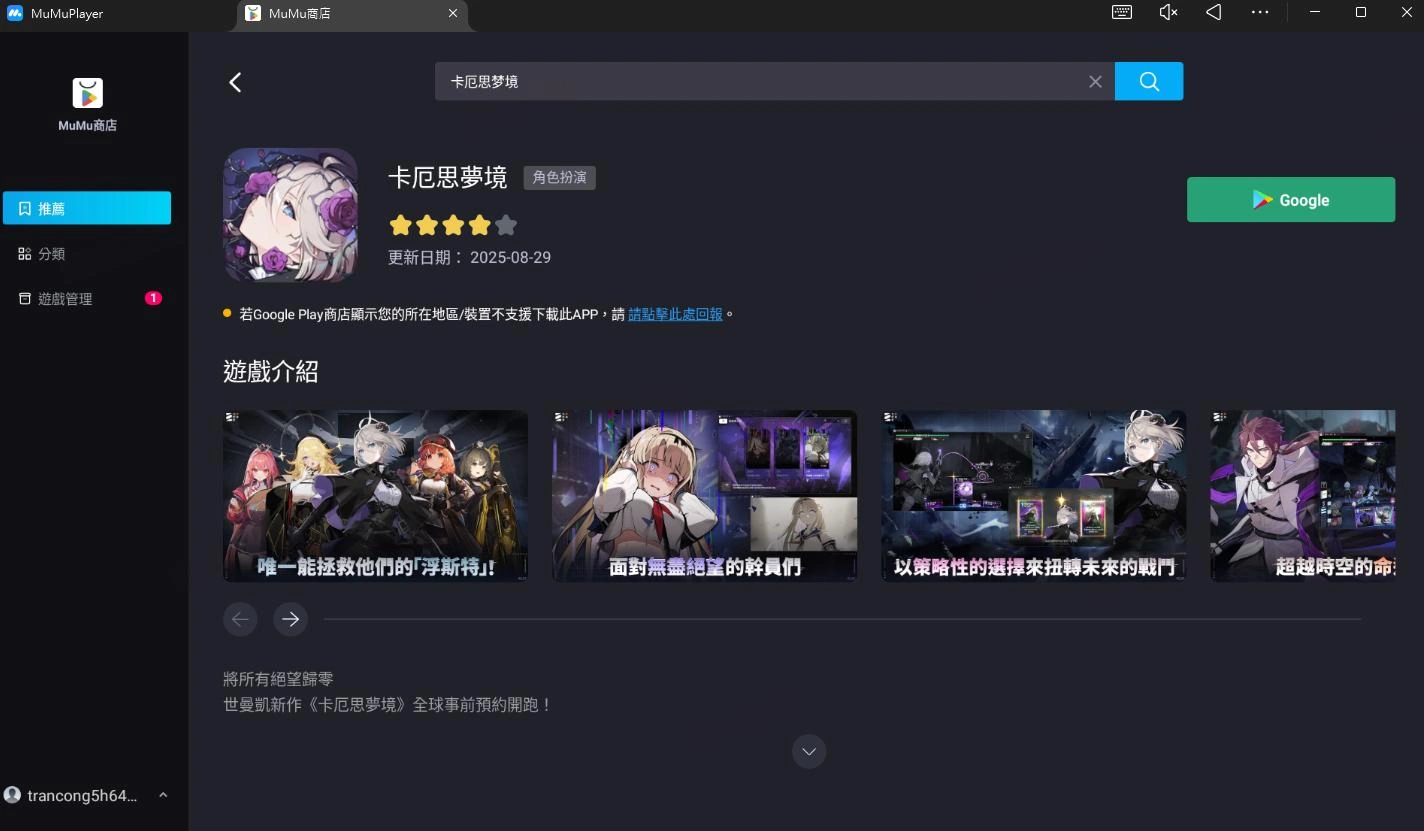The image size is (1424, 831).
Task: Open the first screenshot showing 浮斯特
Action: [x=375, y=495]
